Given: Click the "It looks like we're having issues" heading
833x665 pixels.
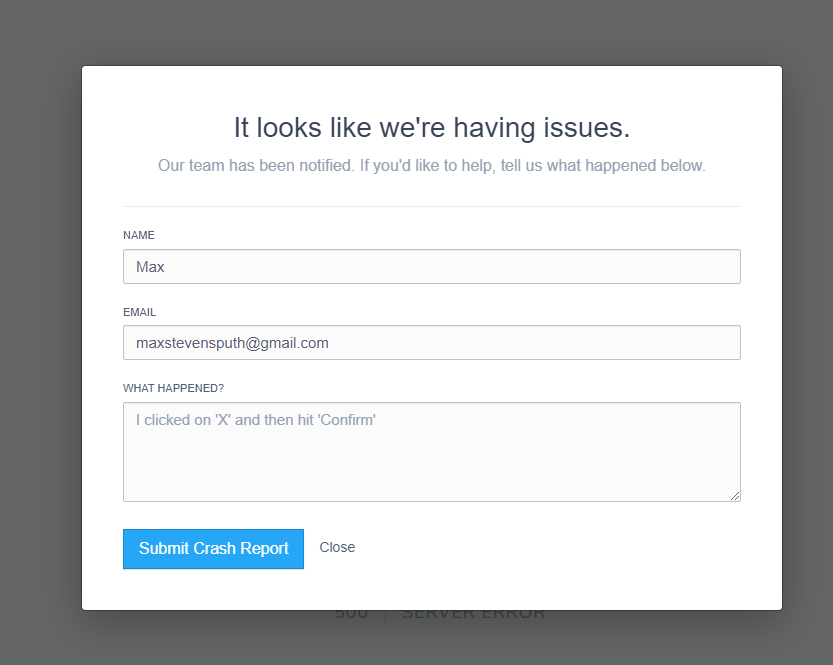Looking at the screenshot, I should (431, 128).
